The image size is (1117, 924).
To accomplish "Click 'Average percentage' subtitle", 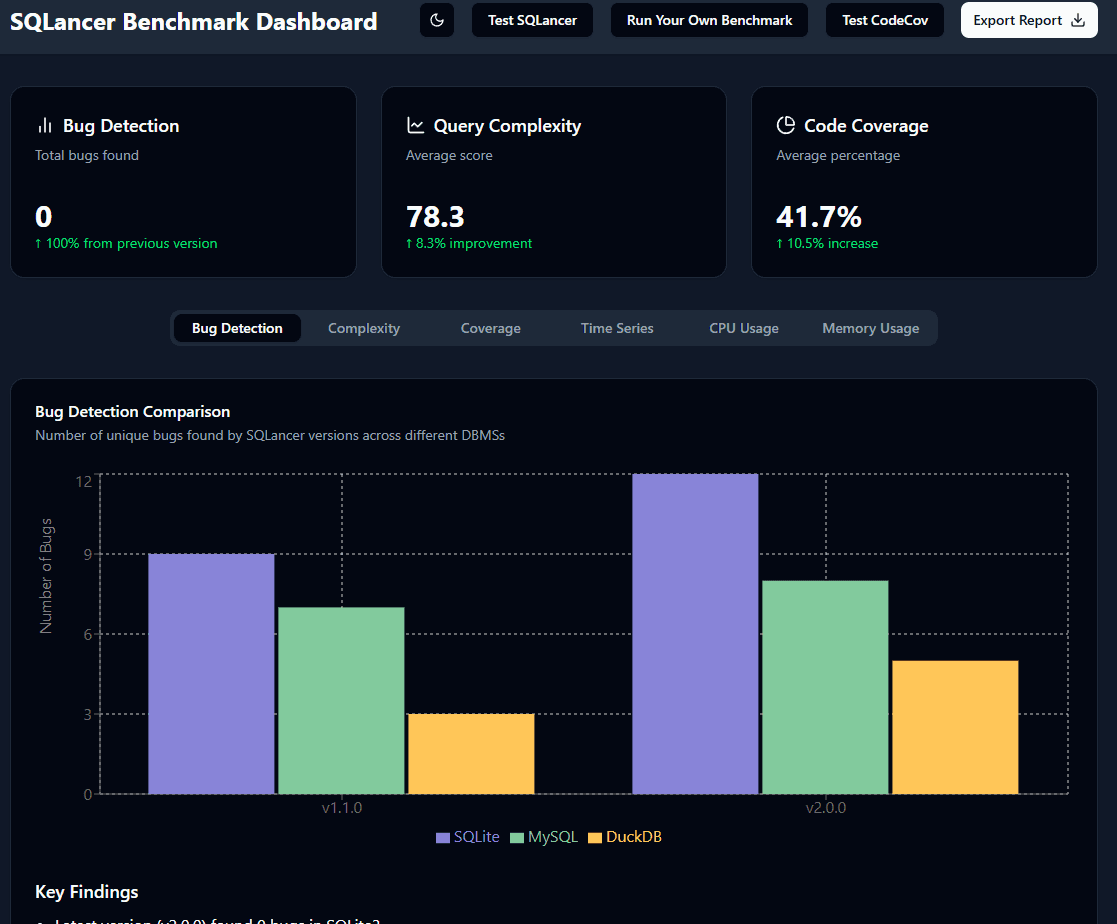I will 838,155.
